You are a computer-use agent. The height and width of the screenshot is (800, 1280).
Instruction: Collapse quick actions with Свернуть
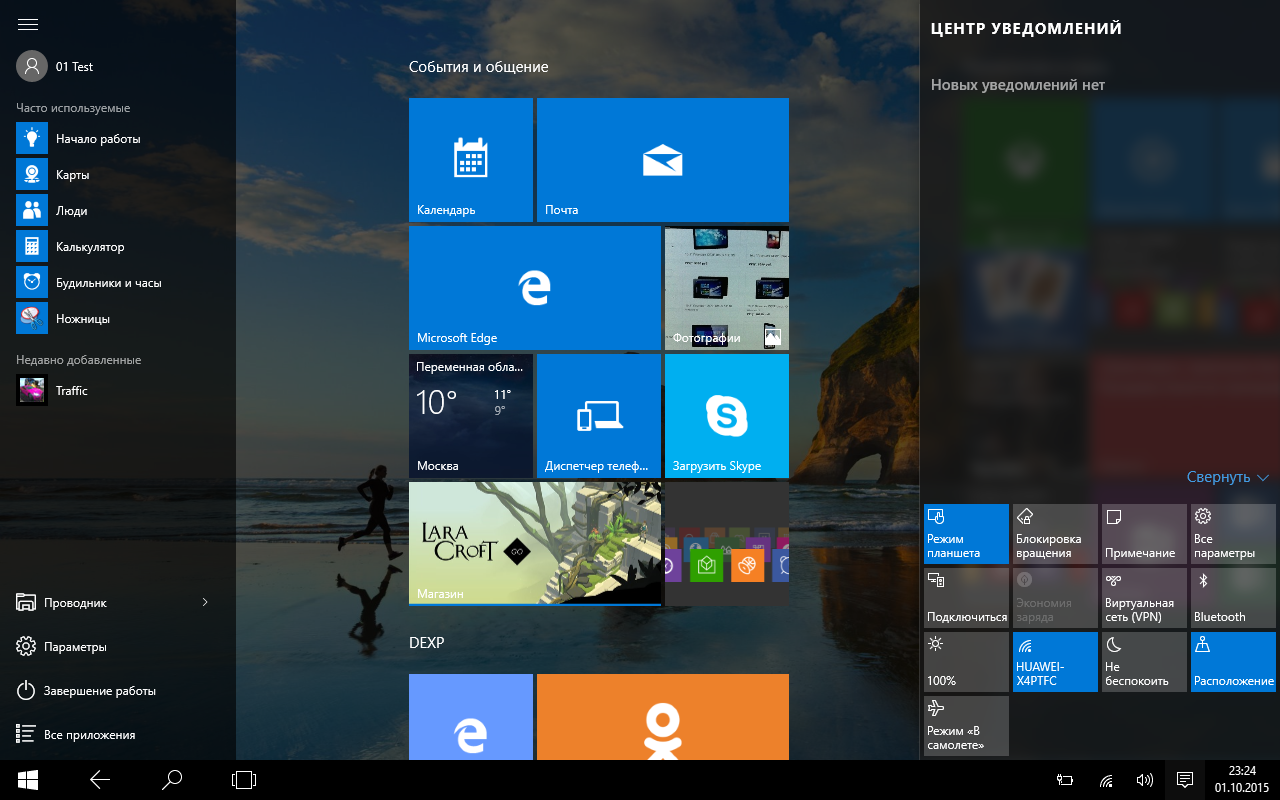1228,477
